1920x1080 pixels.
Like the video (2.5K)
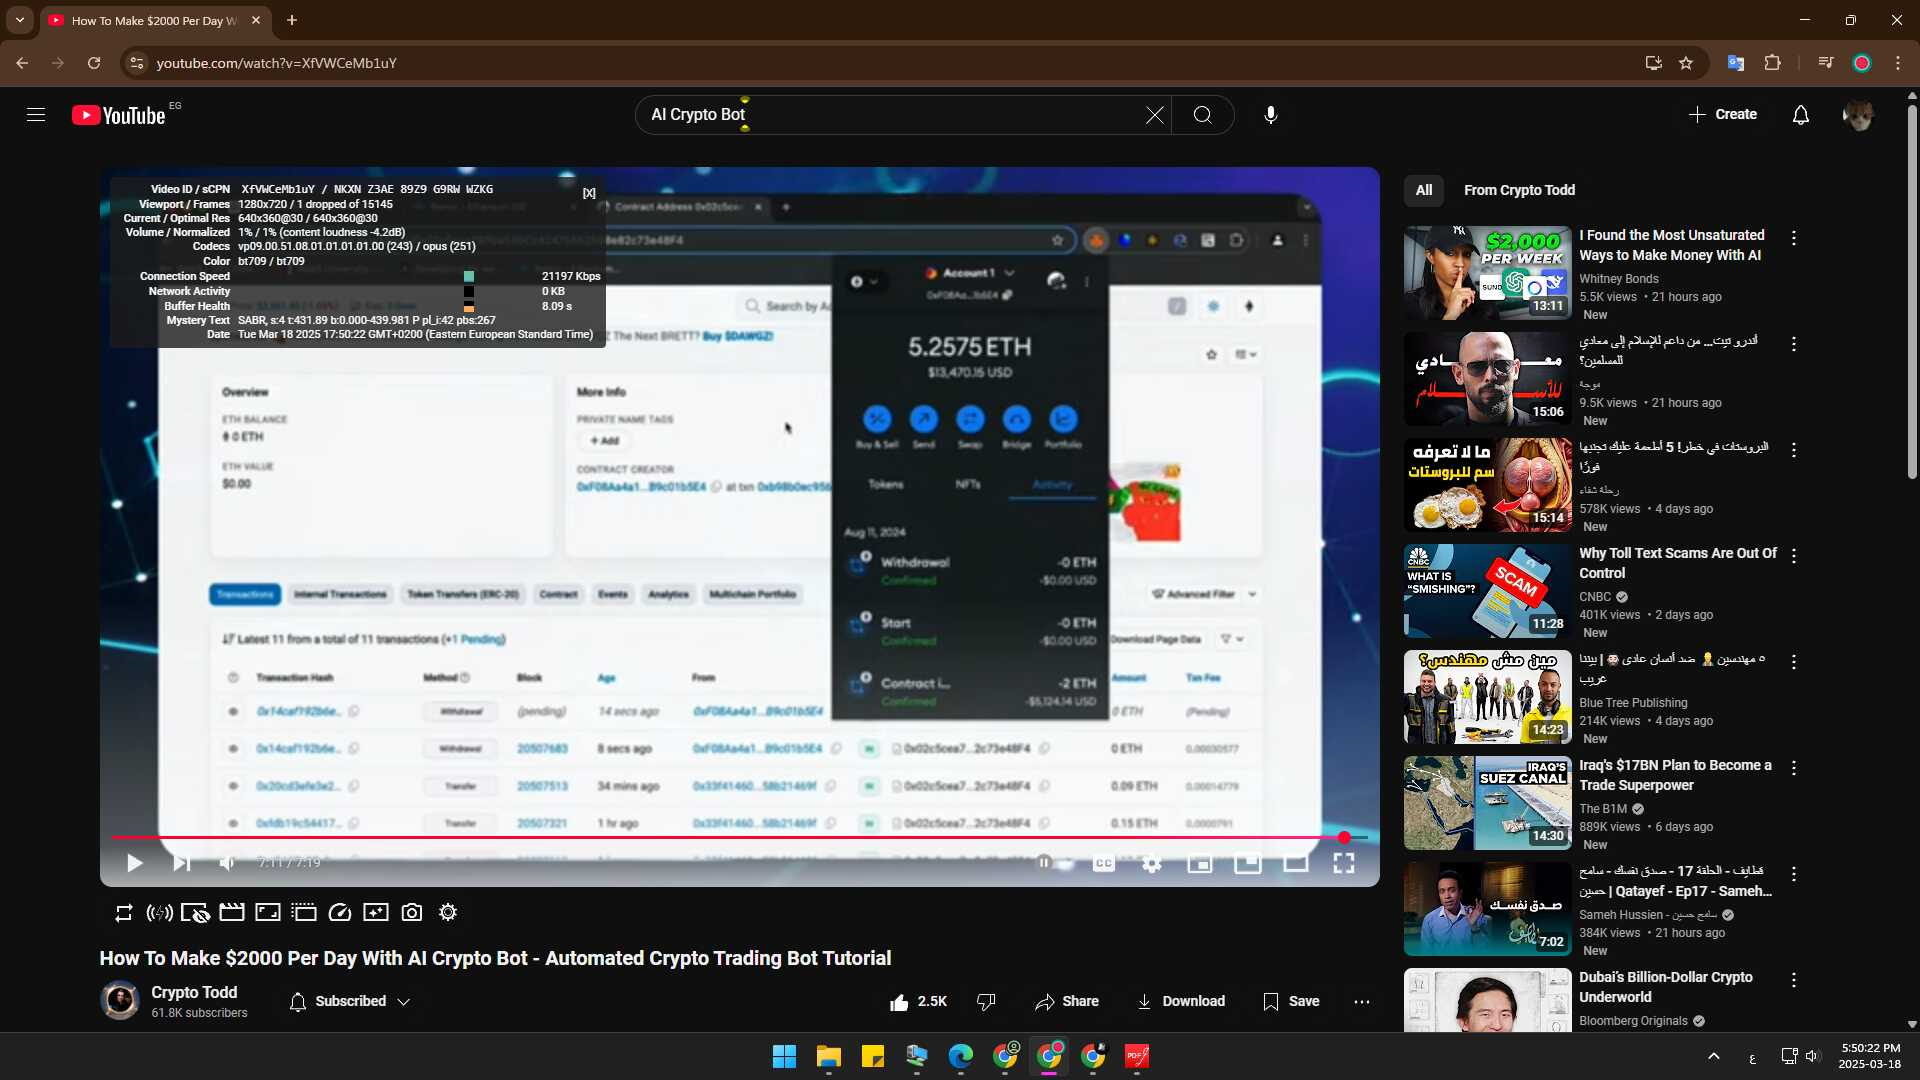(918, 1001)
